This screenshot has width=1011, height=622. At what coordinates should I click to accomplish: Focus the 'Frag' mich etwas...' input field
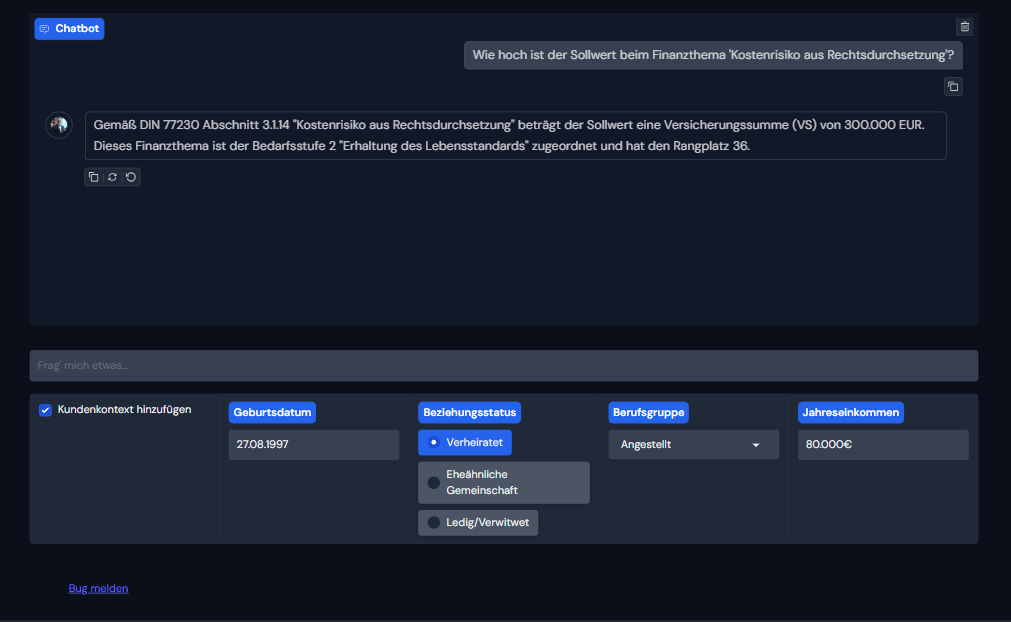[503, 366]
